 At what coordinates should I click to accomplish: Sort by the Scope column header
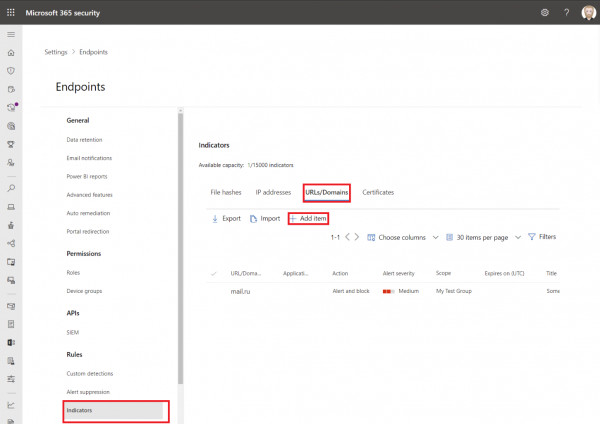[x=443, y=273]
